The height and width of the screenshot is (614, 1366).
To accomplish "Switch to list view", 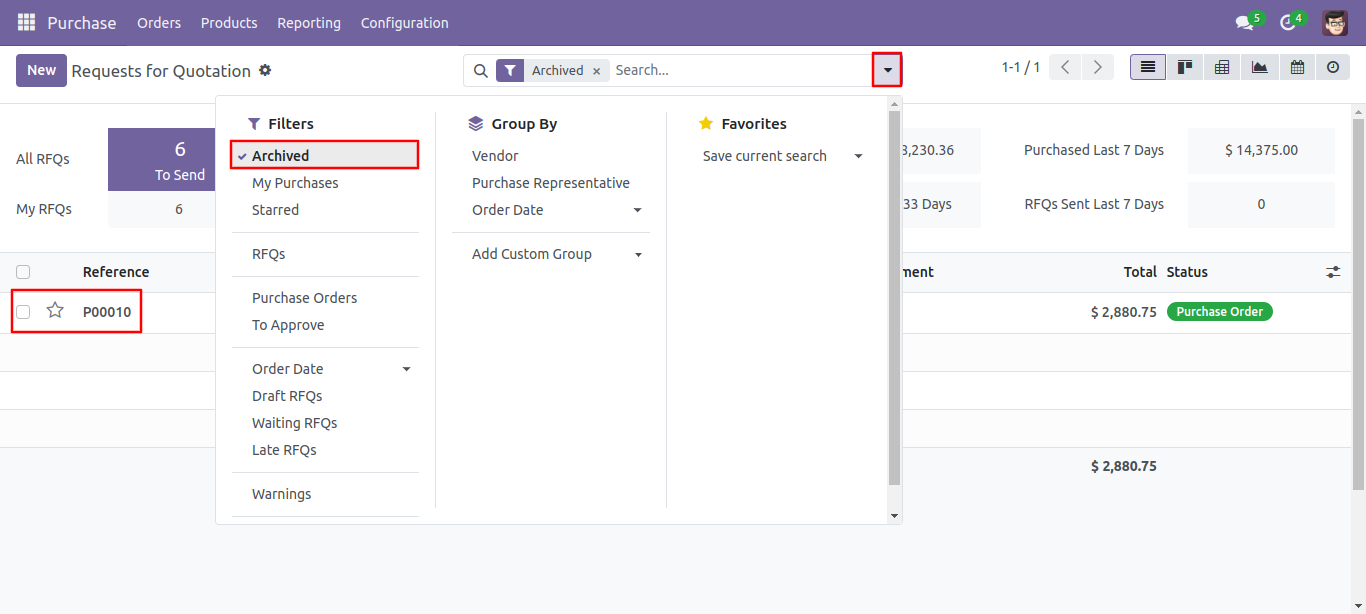I will [1148, 67].
